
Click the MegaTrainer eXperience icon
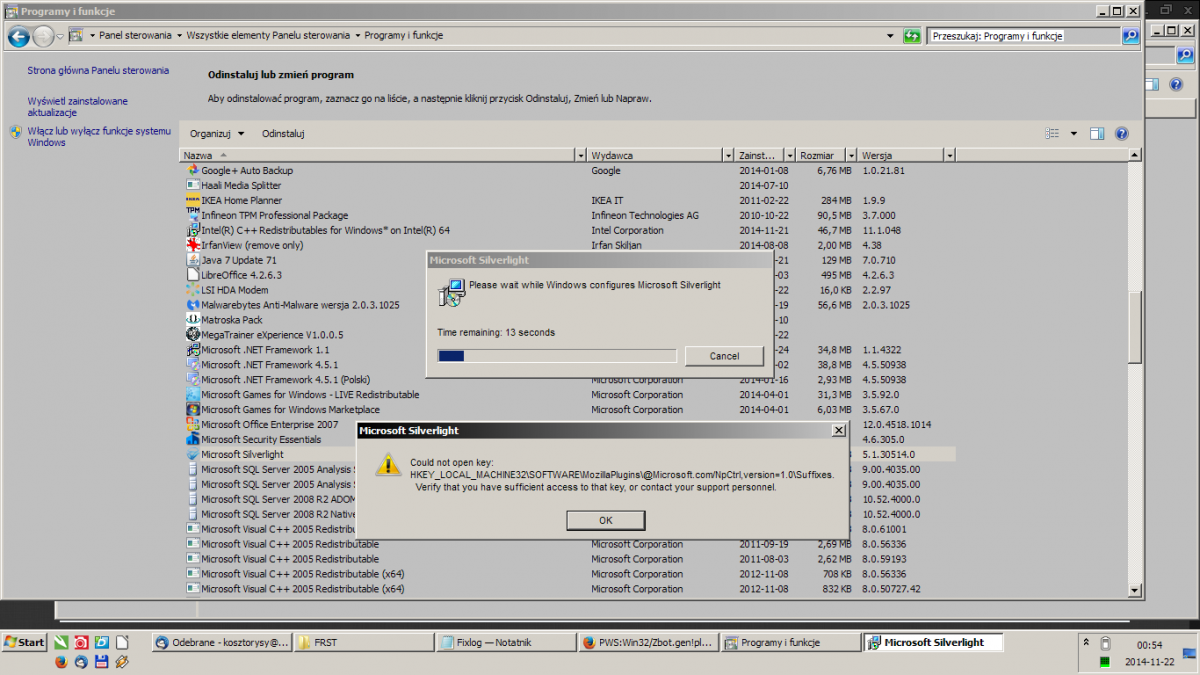(193, 335)
